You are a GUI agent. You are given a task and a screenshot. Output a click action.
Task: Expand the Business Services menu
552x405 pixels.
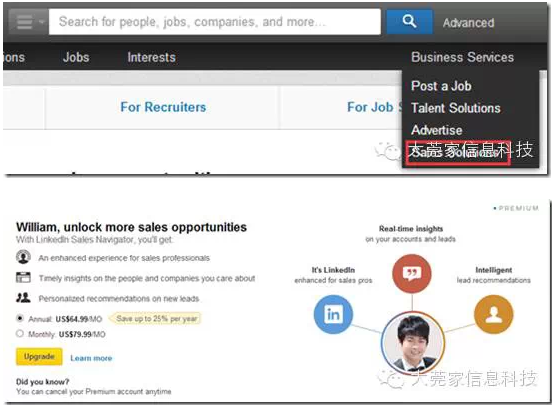pyautogui.click(x=462, y=57)
